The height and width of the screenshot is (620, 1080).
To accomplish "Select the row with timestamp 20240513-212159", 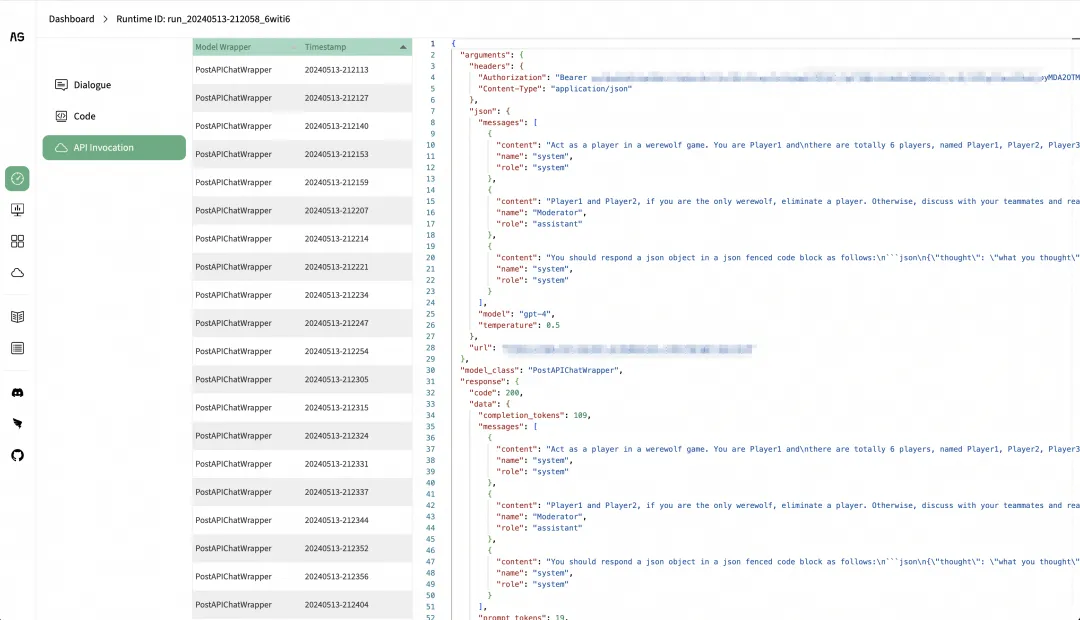I will click(302, 183).
